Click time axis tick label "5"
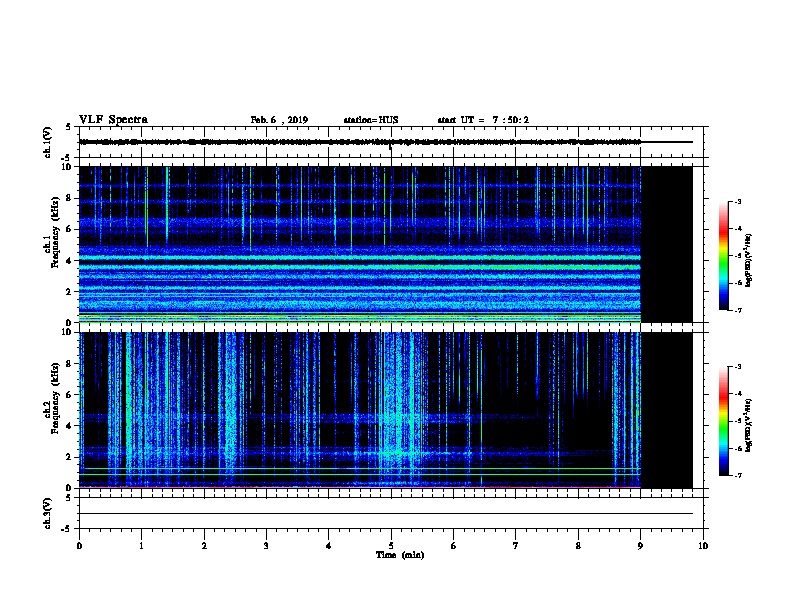The width and height of the screenshot is (792, 612). [391, 545]
